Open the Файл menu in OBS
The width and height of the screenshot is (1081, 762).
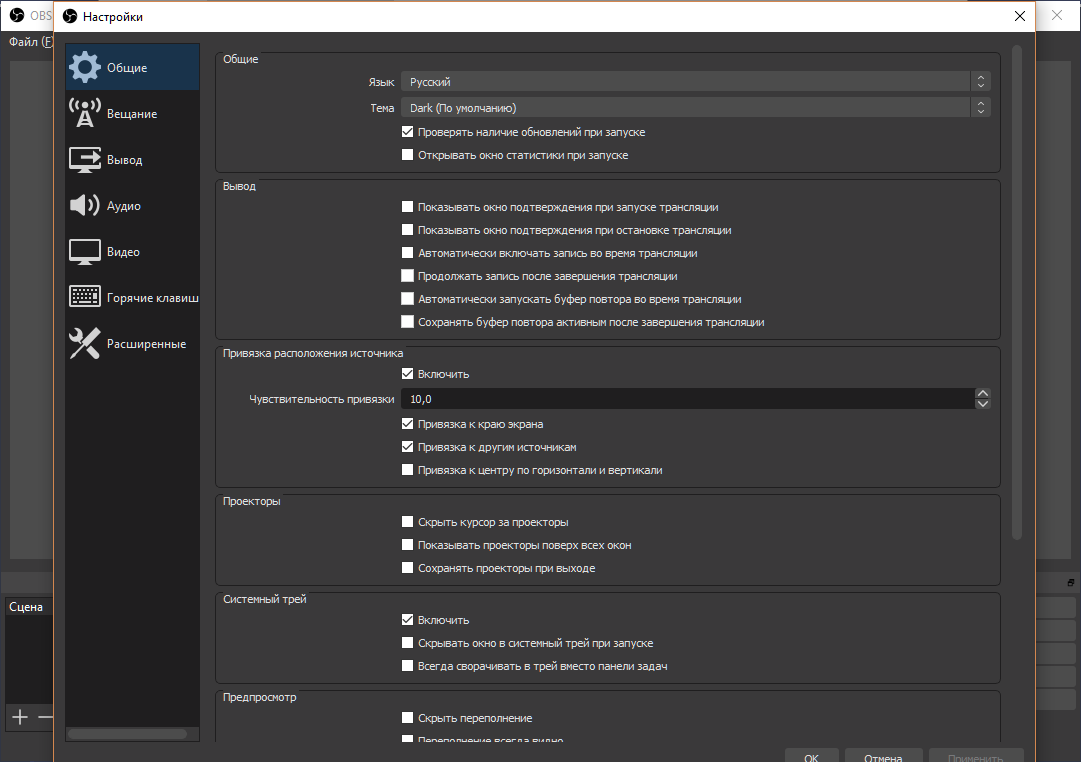click(30, 41)
